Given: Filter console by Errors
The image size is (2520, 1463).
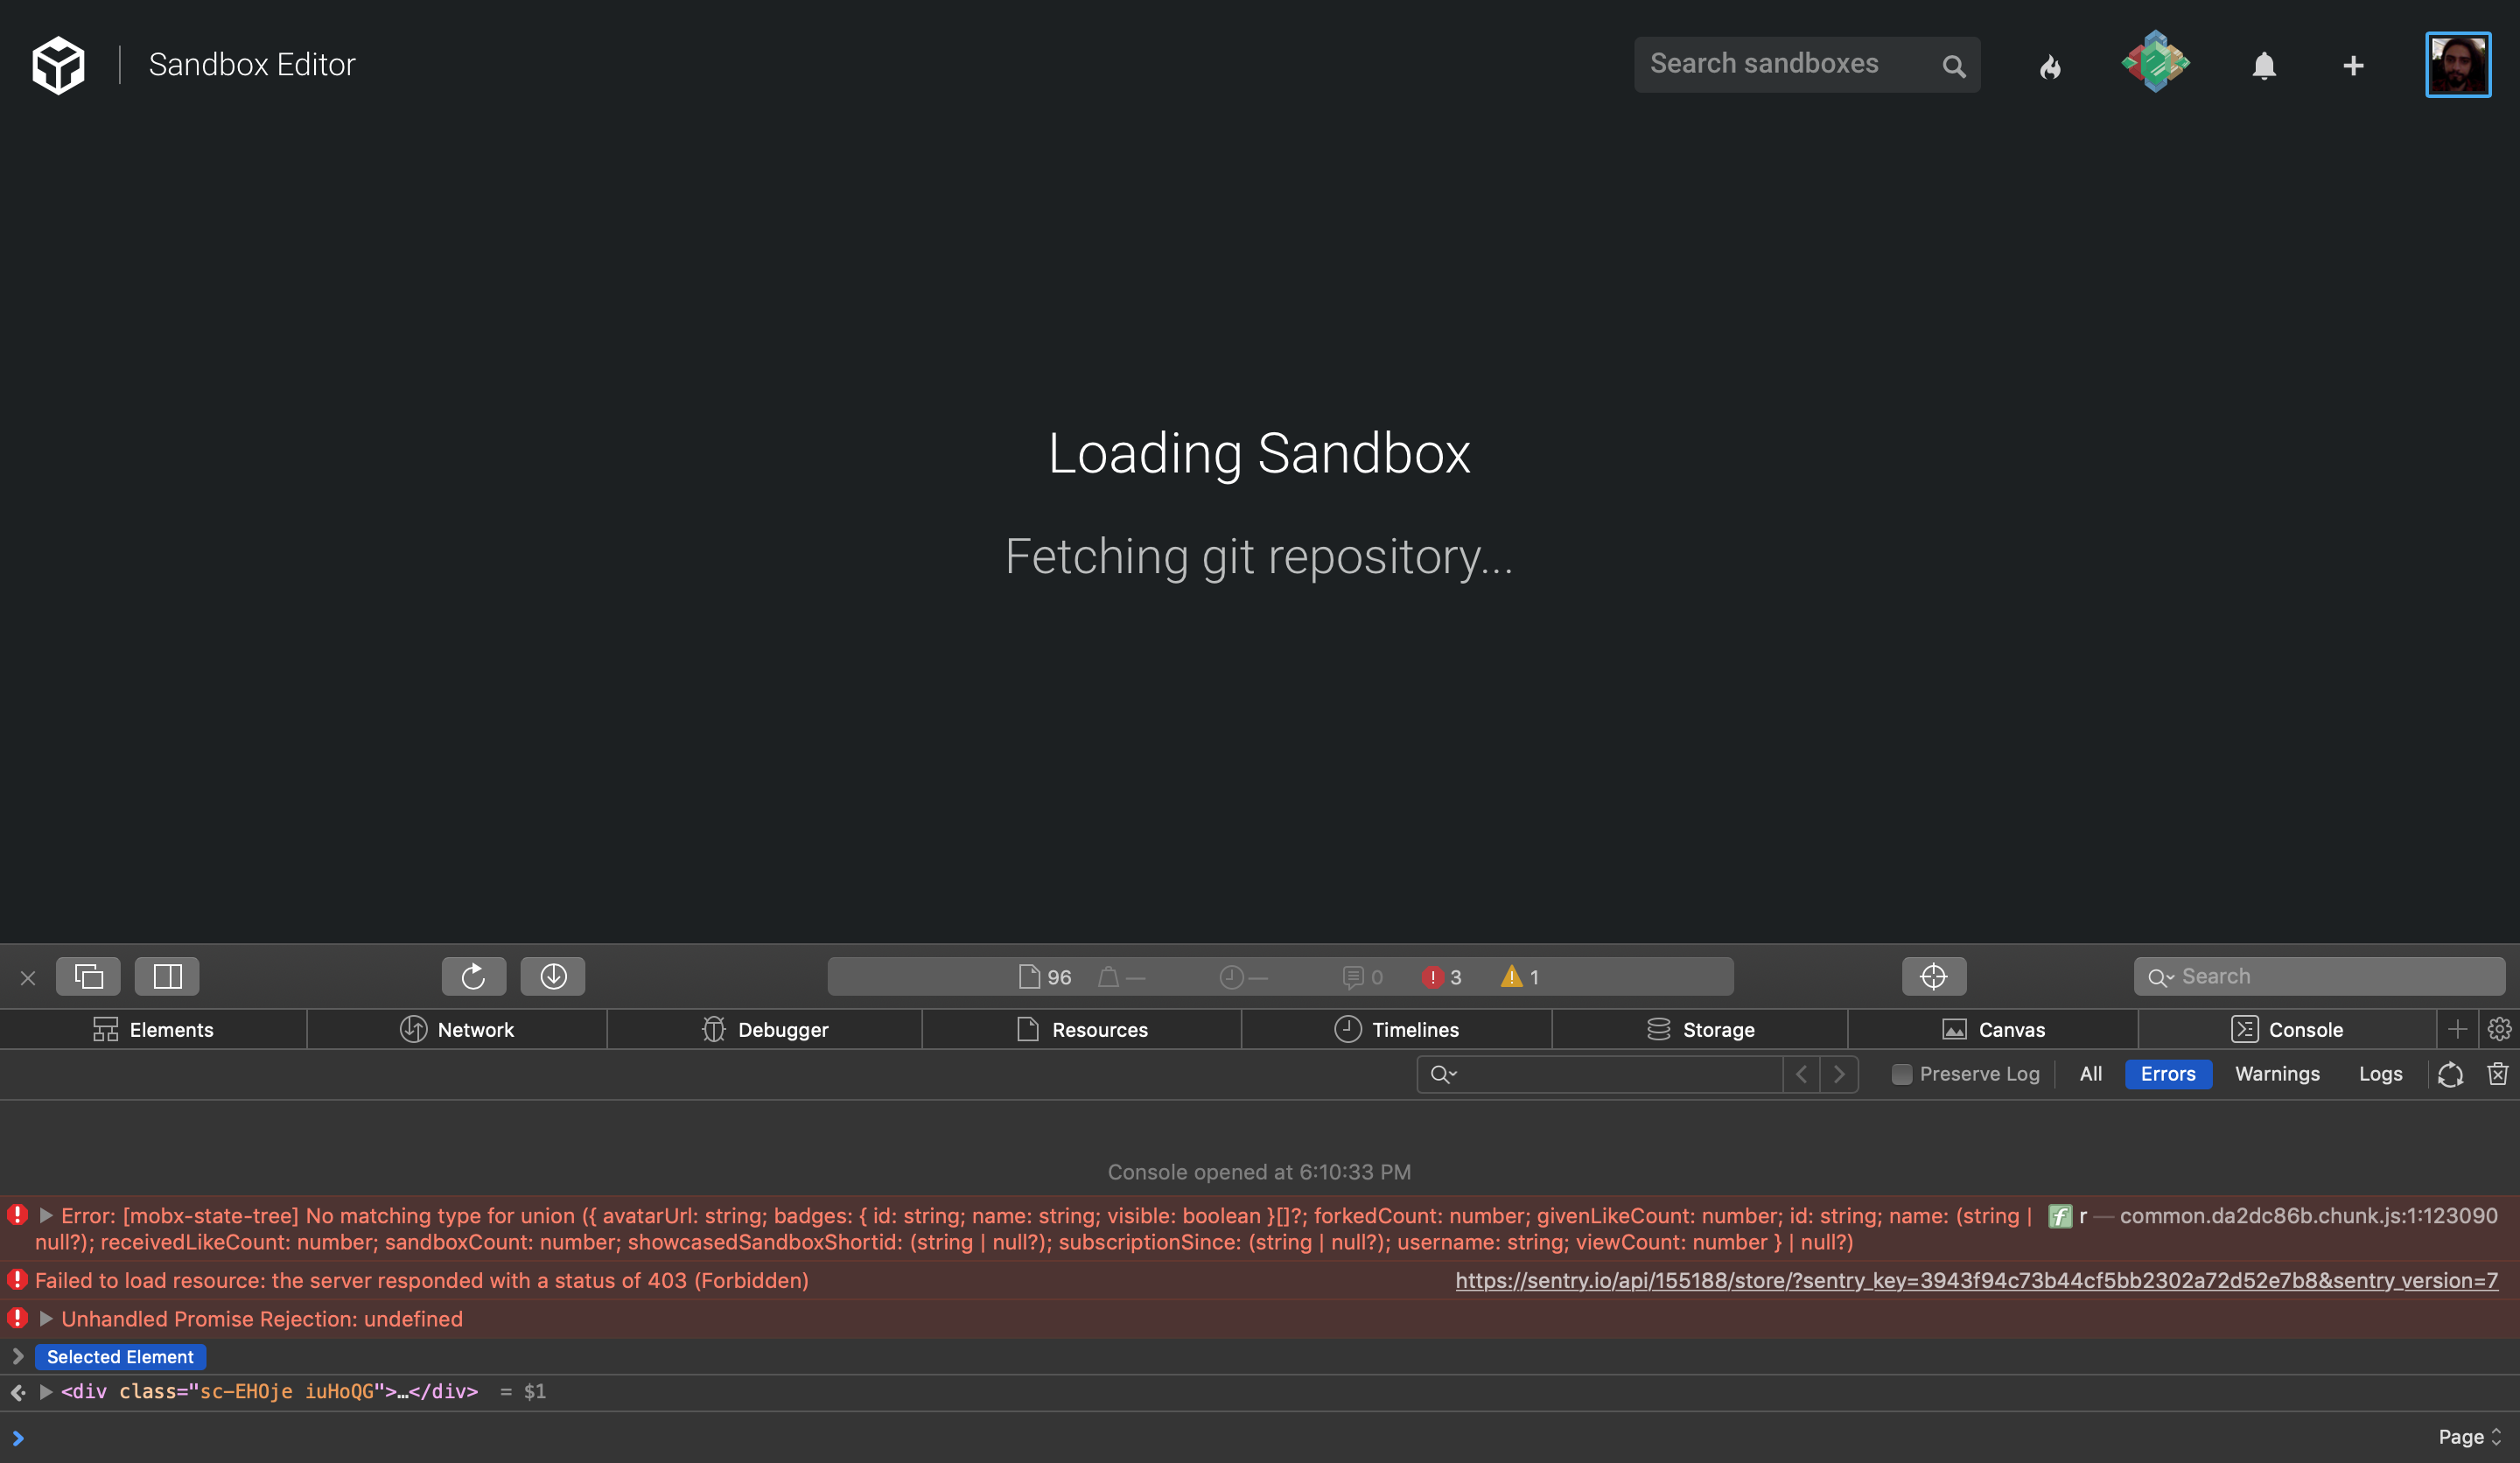Looking at the screenshot, I should click(x=2168, y=1074).
